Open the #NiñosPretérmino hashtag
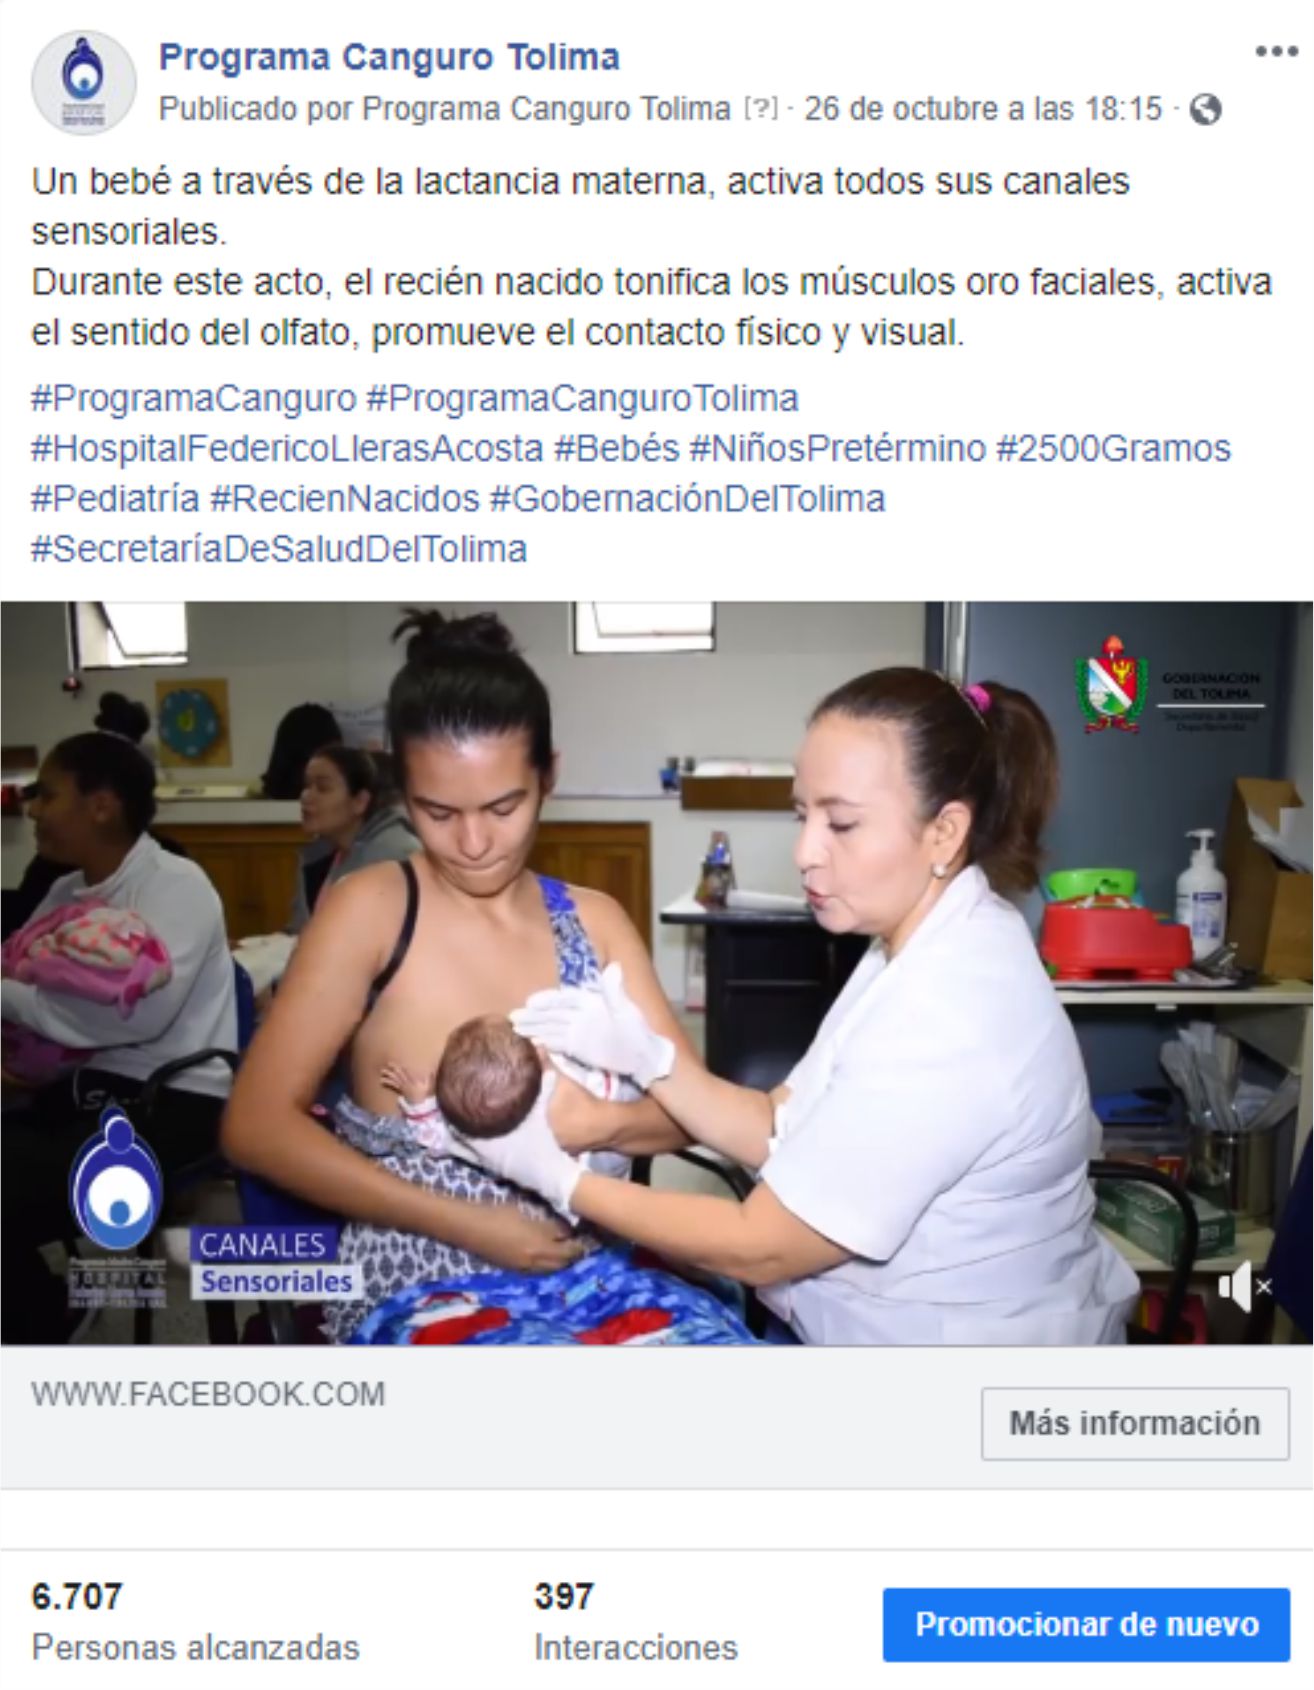The image size is (1314, 1690). [837, 448]
